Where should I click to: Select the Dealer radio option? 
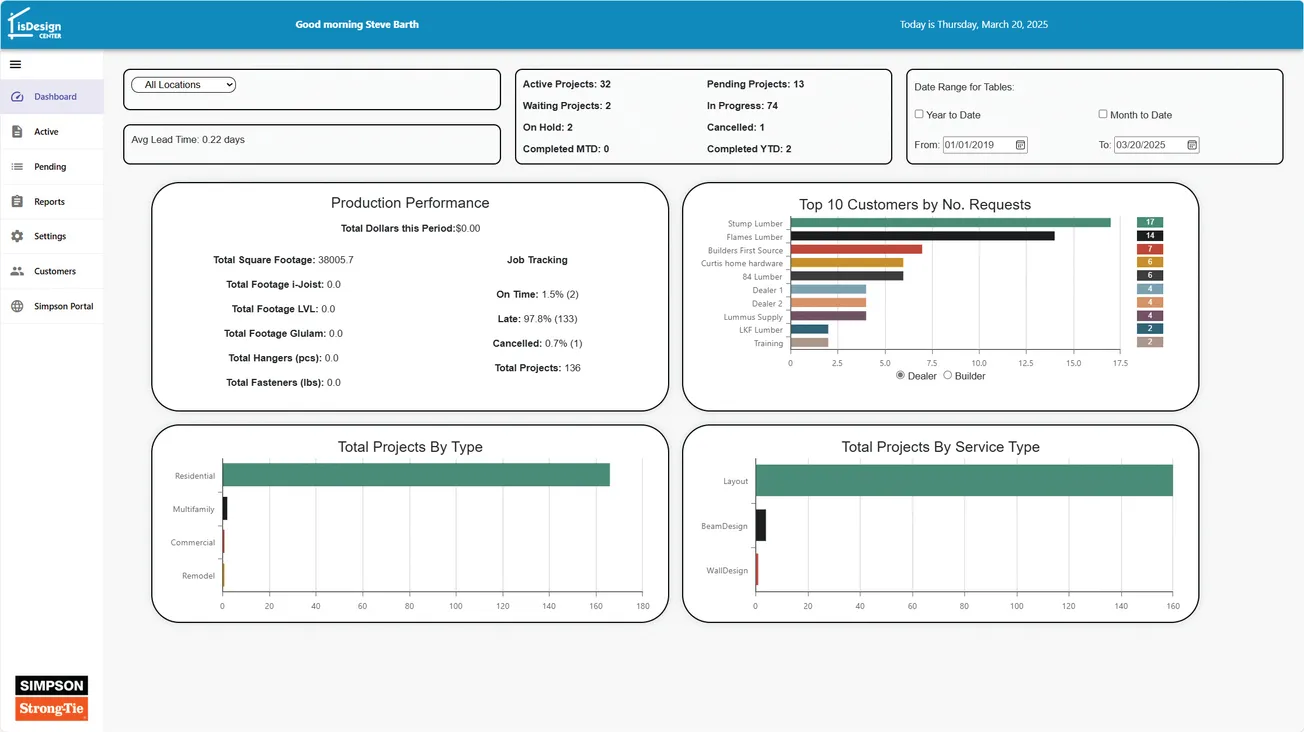click(x=899, y=376)
